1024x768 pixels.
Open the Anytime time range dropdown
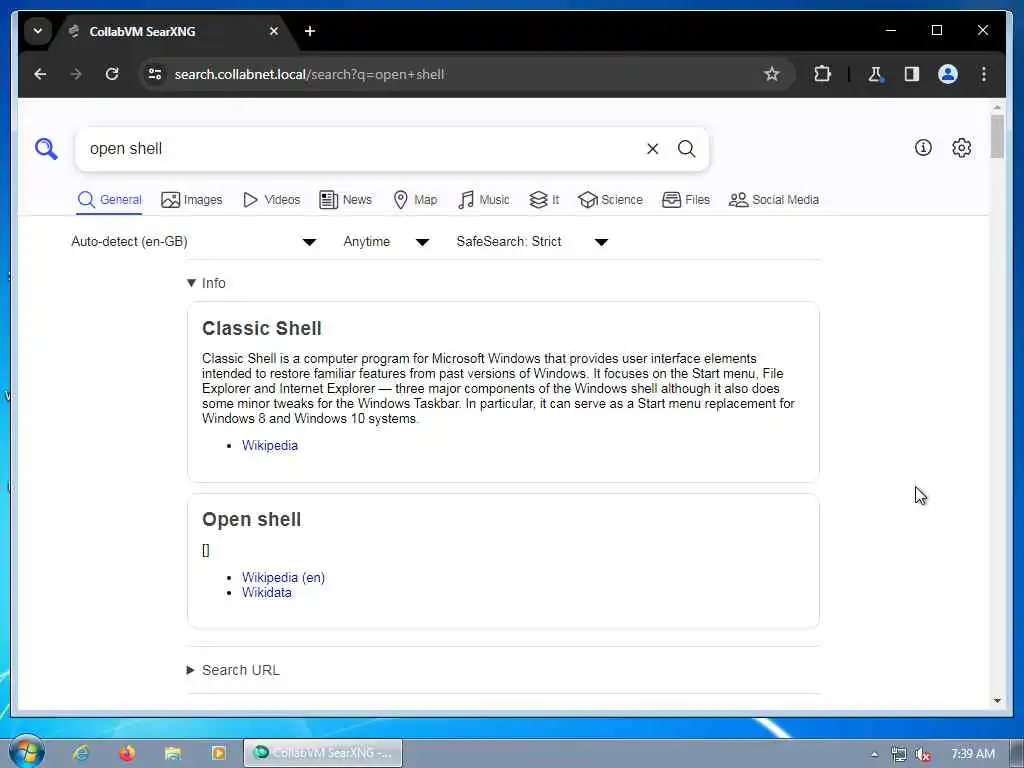click(387, 242)
